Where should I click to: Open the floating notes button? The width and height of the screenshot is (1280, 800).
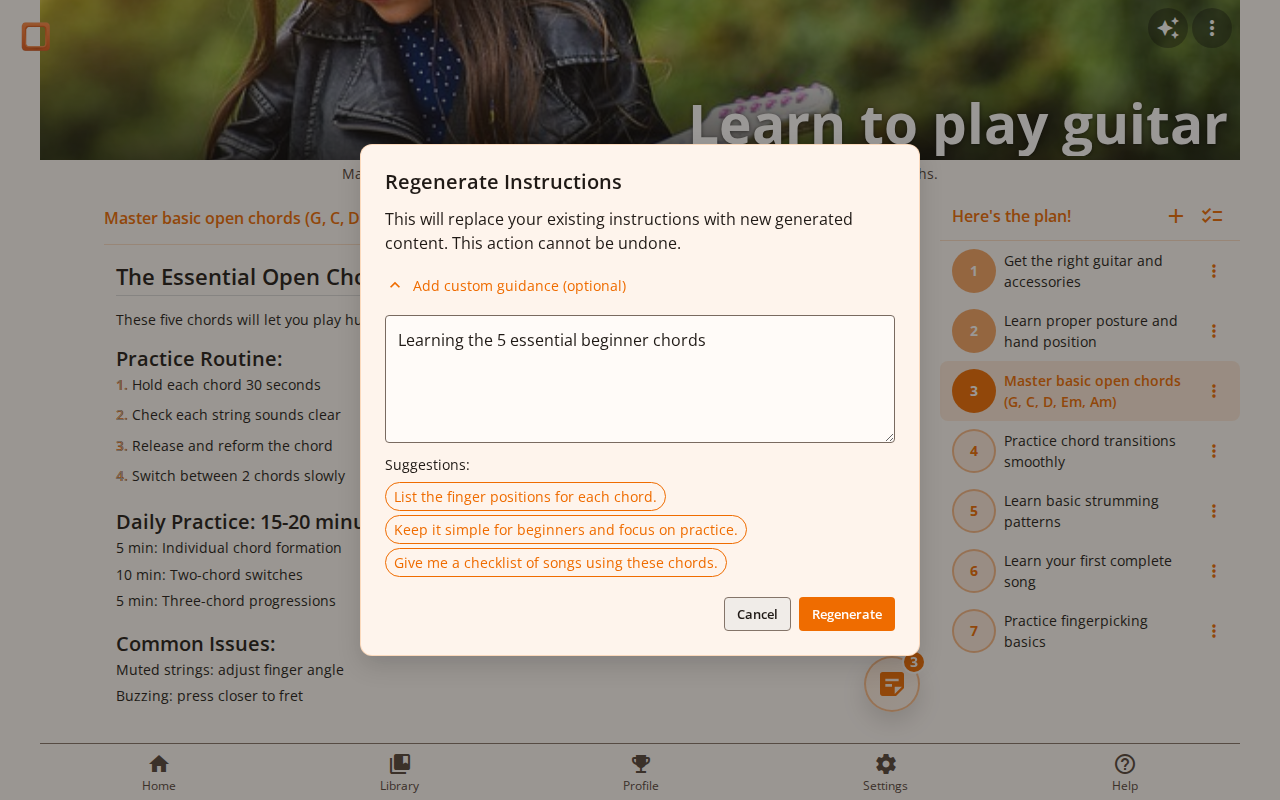tap(892, 684)
